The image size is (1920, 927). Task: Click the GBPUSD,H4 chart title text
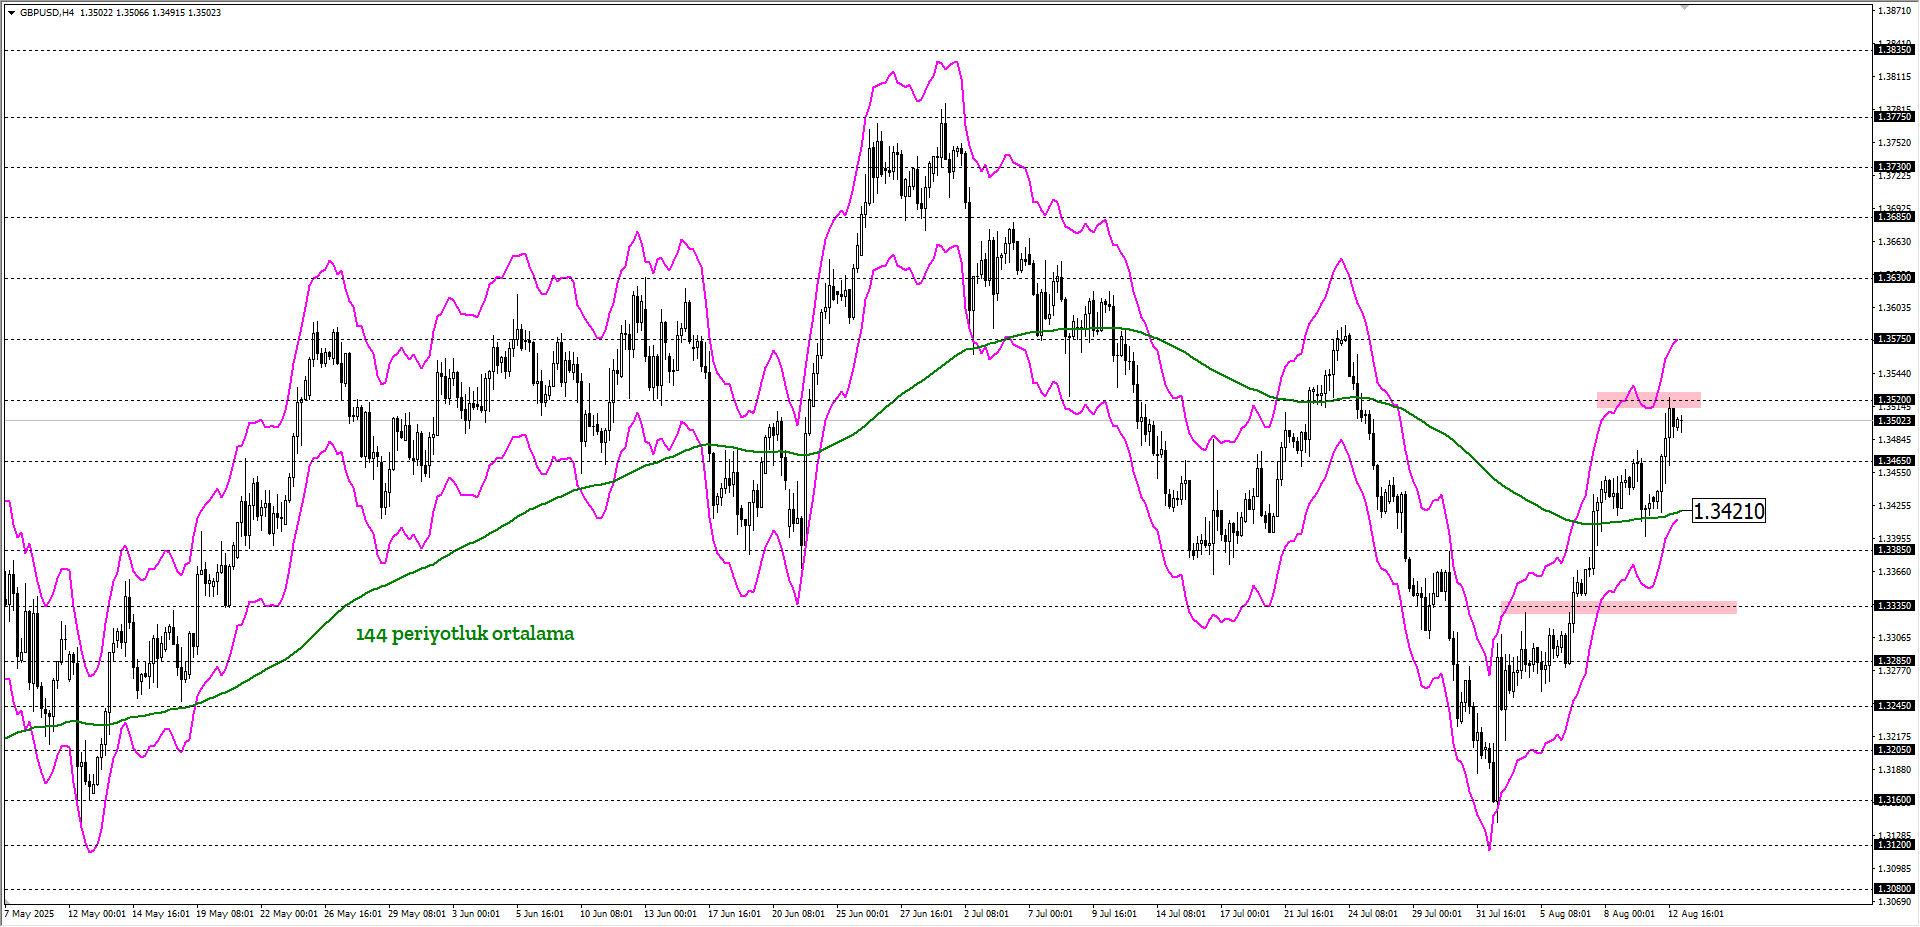(x=47, y=13)
